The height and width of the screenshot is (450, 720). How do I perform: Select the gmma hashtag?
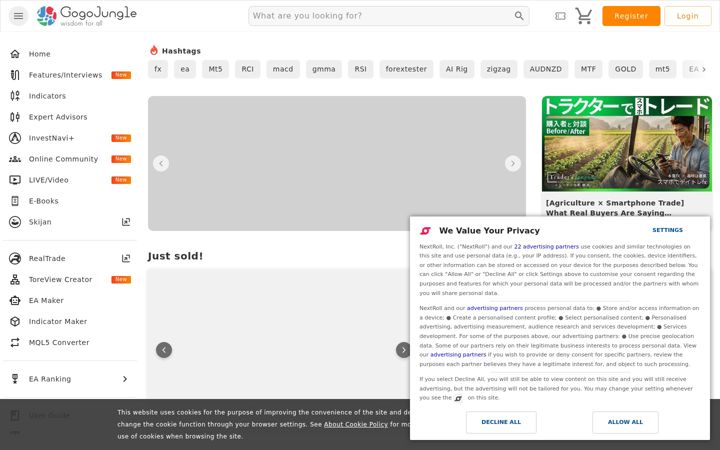click(x=324, y=69)
